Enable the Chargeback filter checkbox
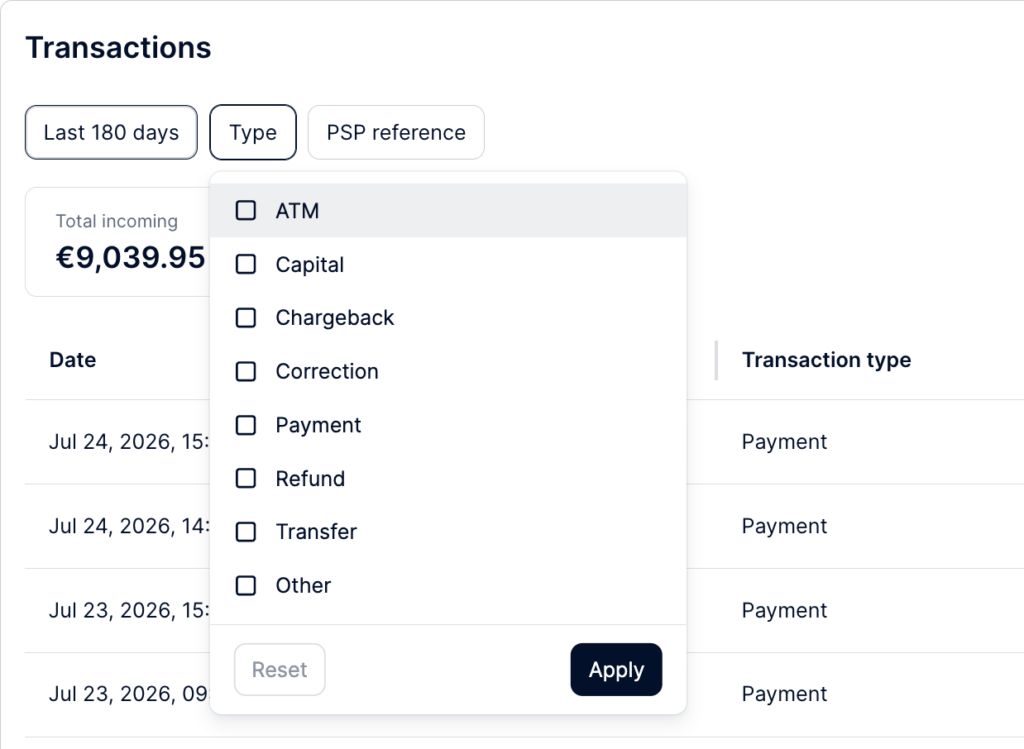The image size is (1024, 749). pos(246,317)
